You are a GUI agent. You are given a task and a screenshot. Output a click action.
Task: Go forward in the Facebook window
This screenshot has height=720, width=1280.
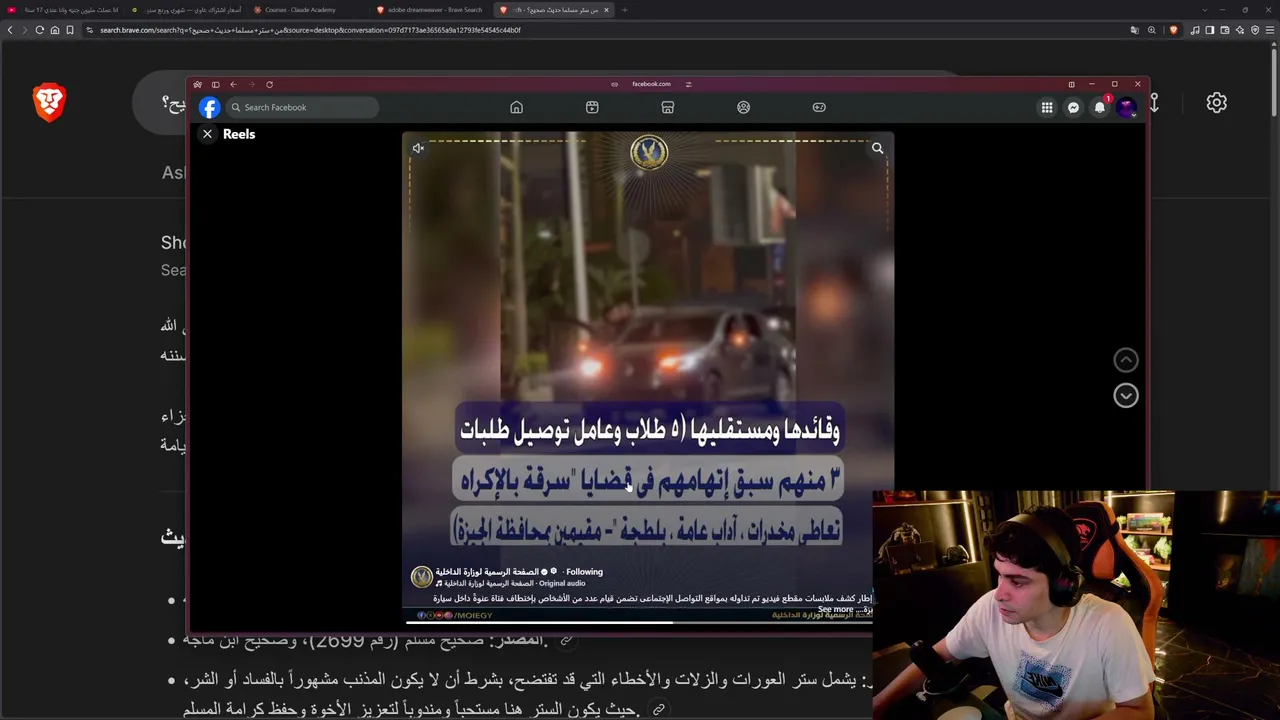(251, 85)
